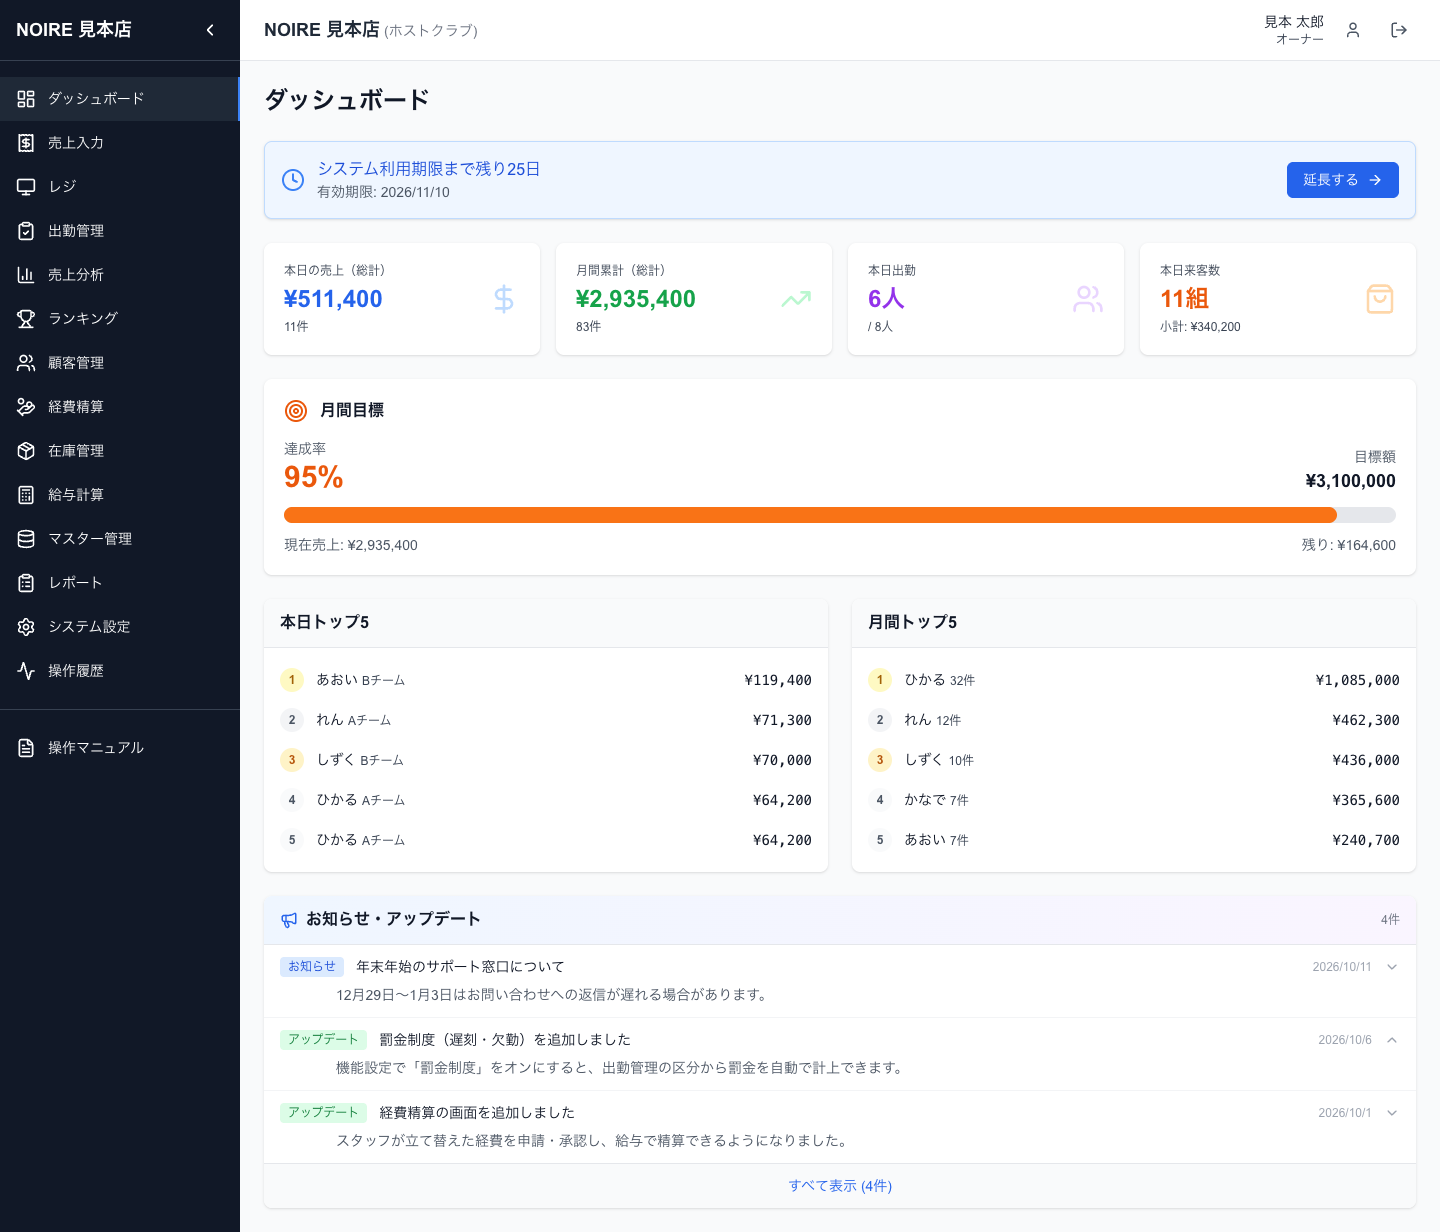Click the 経費精算の画面を追加しました title

click(477, 1113)
